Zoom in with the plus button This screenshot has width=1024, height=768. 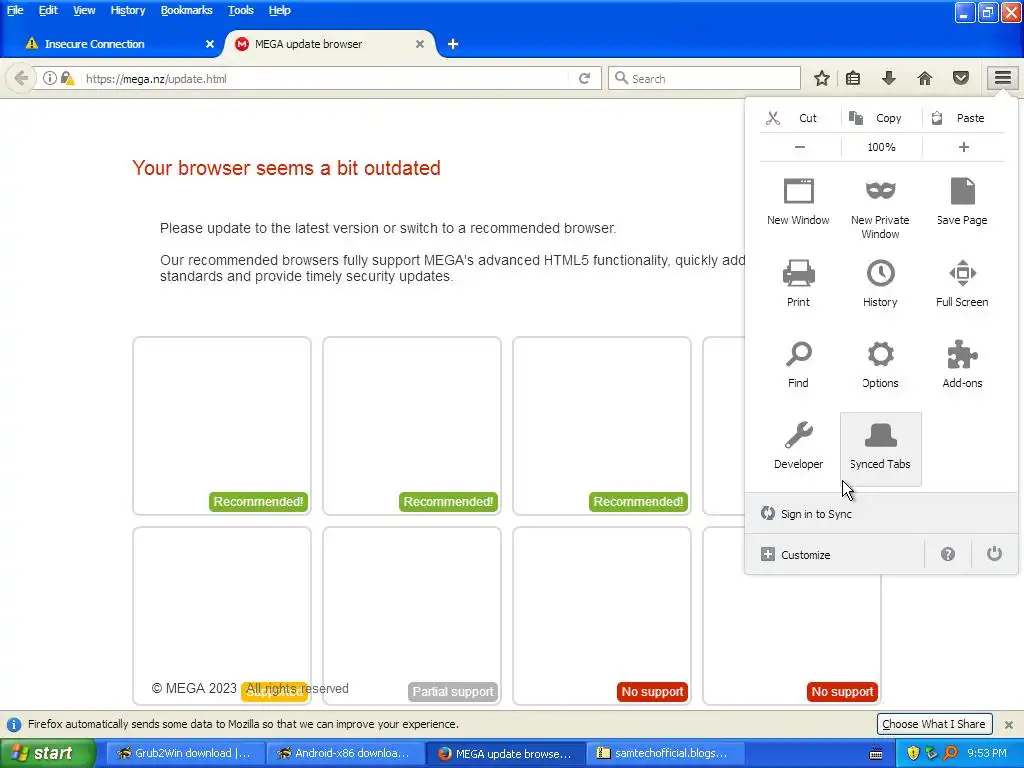pos(963,147)
